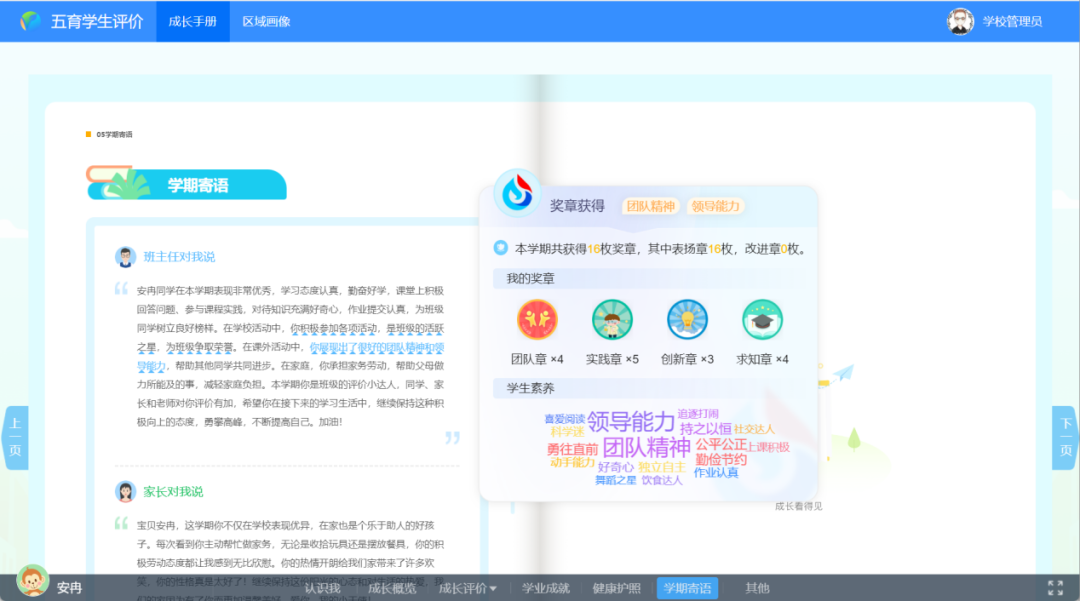Click the 创新章 innovation badge icon
The image size is (1080, 601).
point(684,318)
